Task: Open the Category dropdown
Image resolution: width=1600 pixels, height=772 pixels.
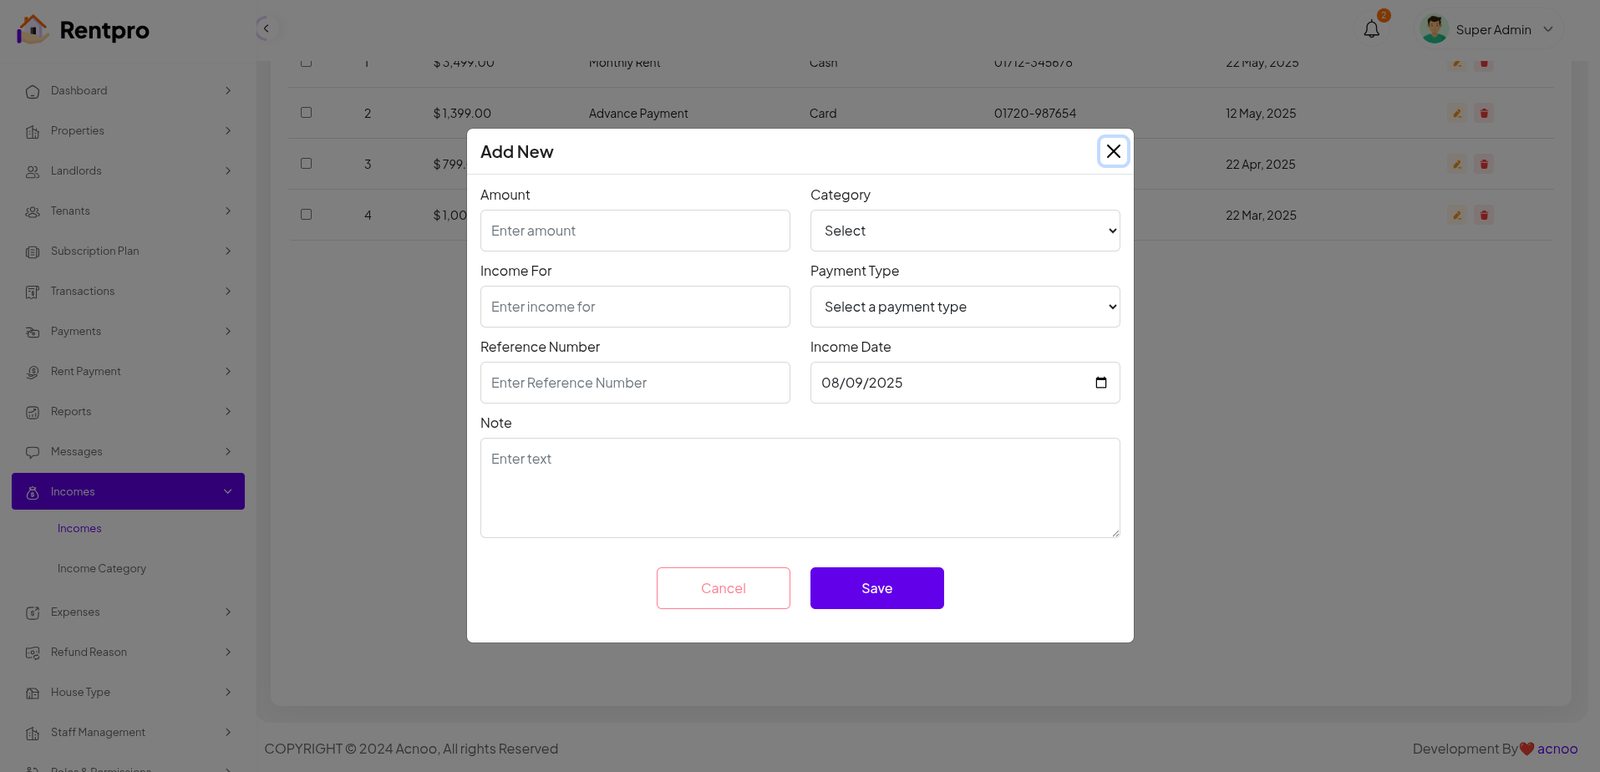Action: [x=964, y=231]
